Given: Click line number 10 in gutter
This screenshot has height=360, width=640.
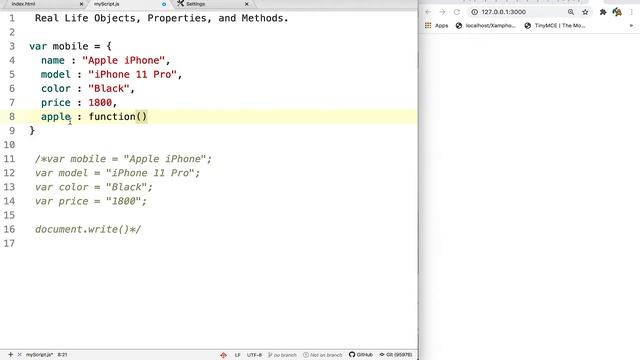Looking at the screenshot, I should tap(9, 145).
